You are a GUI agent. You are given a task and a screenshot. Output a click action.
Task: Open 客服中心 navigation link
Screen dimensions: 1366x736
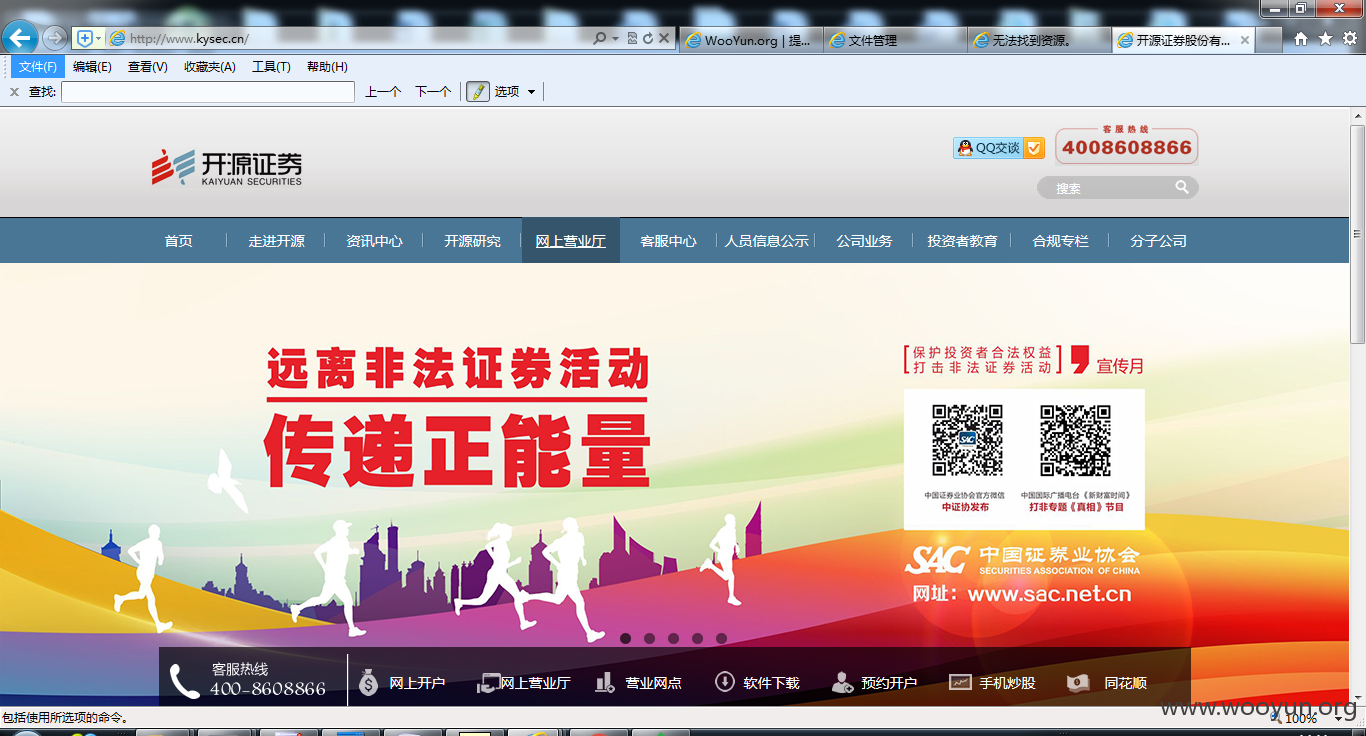click(669, 241)
